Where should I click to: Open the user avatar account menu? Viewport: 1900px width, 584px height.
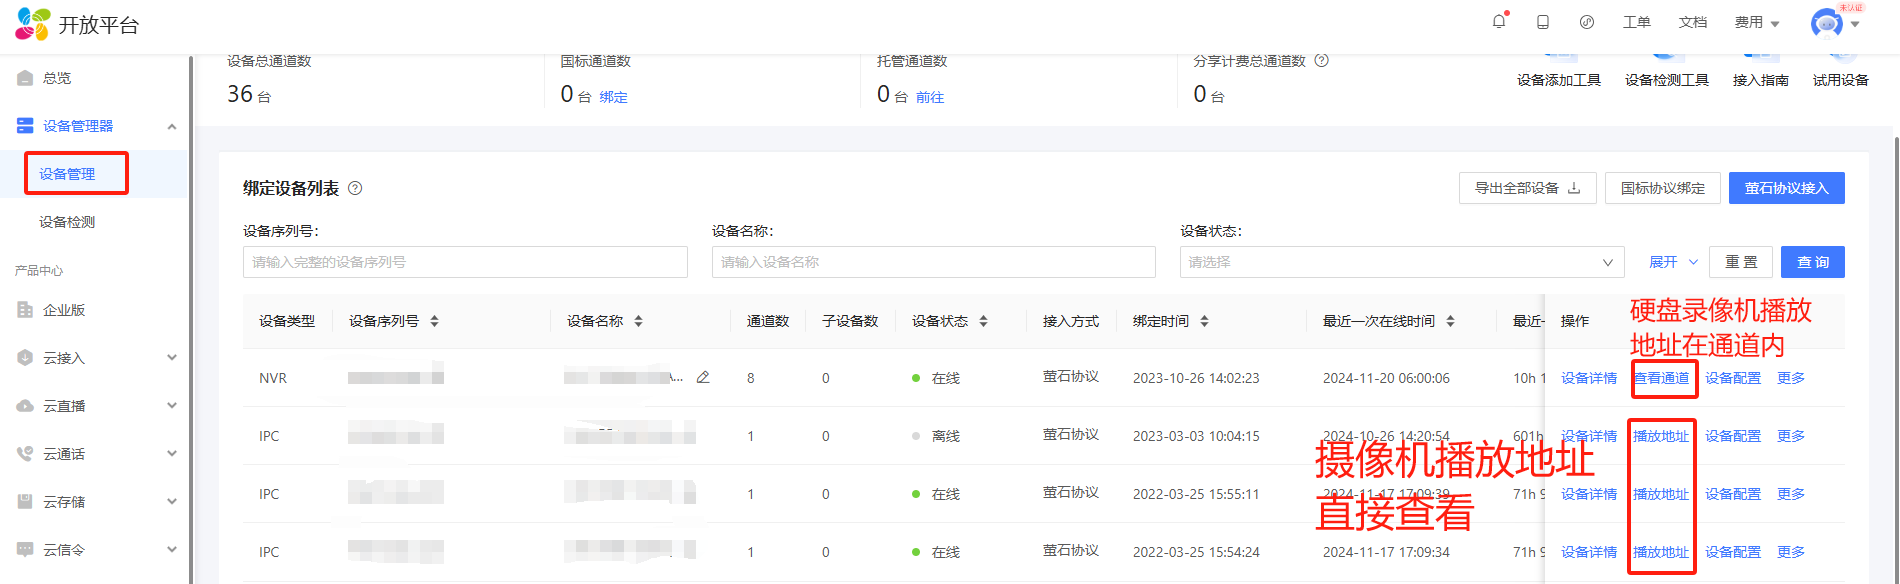click(x=1827, y=23)
